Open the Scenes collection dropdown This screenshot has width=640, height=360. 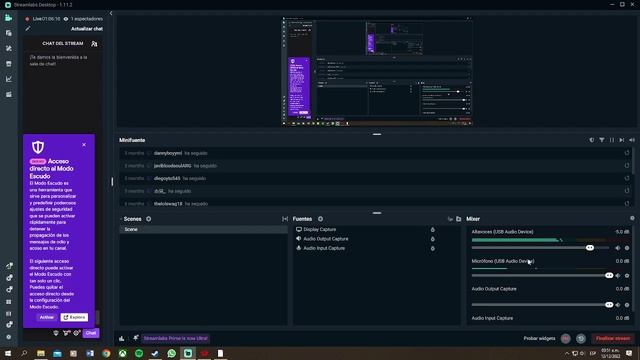point(131,219)
